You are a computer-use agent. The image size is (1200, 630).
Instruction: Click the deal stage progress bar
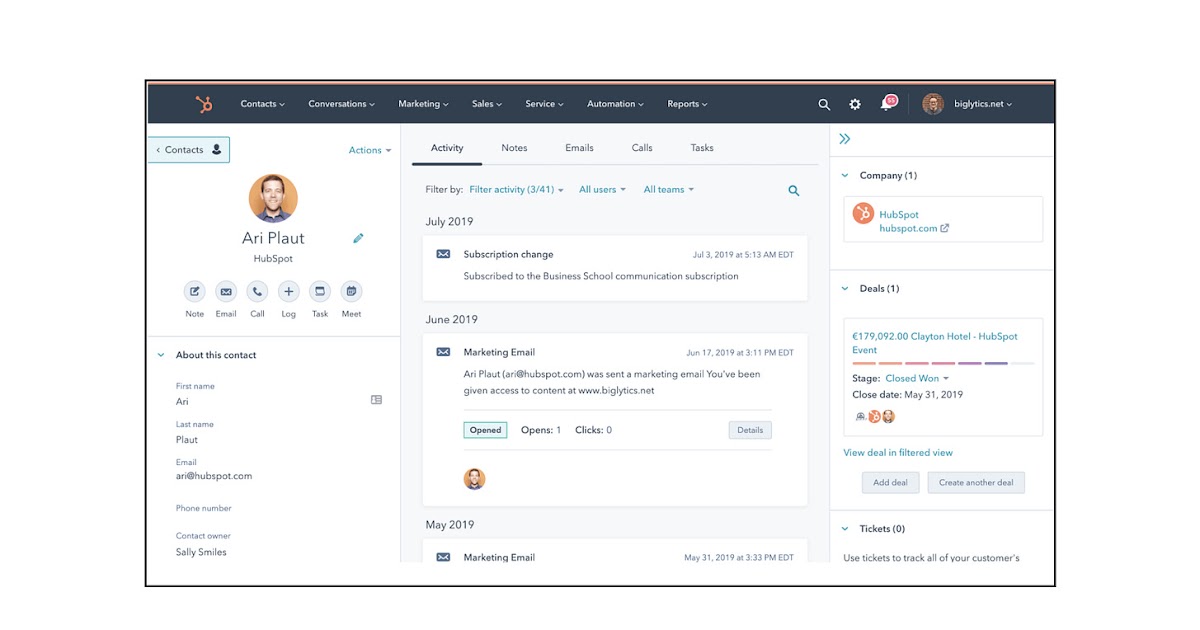943,364
